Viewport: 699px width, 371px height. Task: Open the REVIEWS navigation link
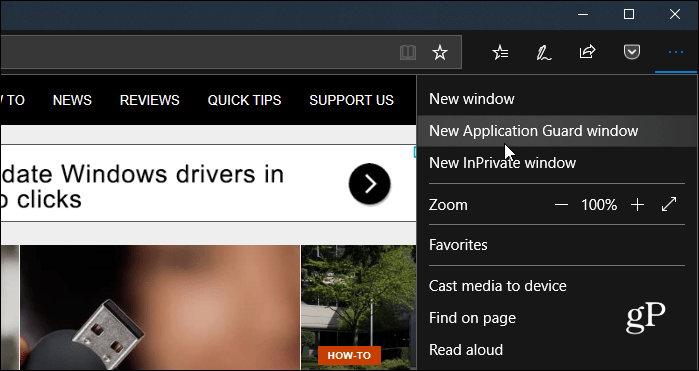pos(149,100)
